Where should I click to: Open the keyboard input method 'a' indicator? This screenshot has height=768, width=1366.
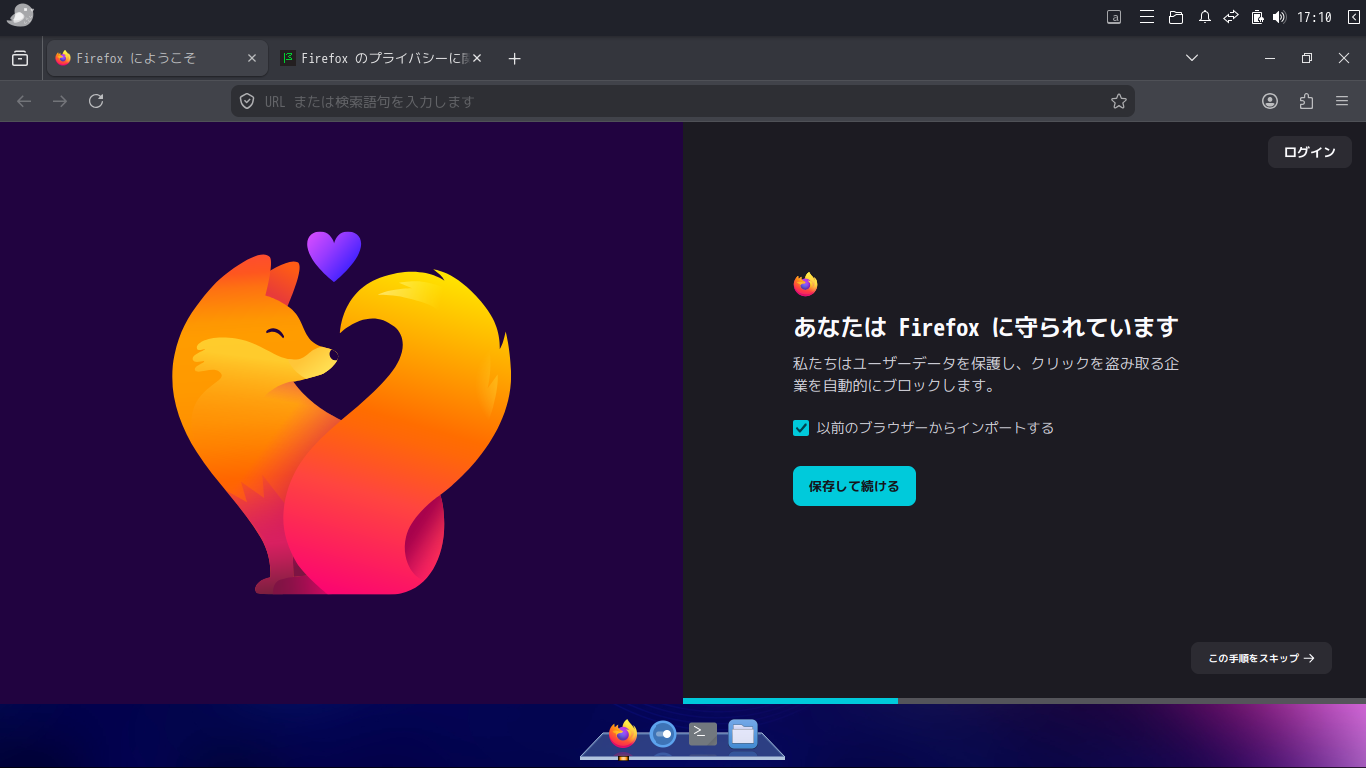1114,17
